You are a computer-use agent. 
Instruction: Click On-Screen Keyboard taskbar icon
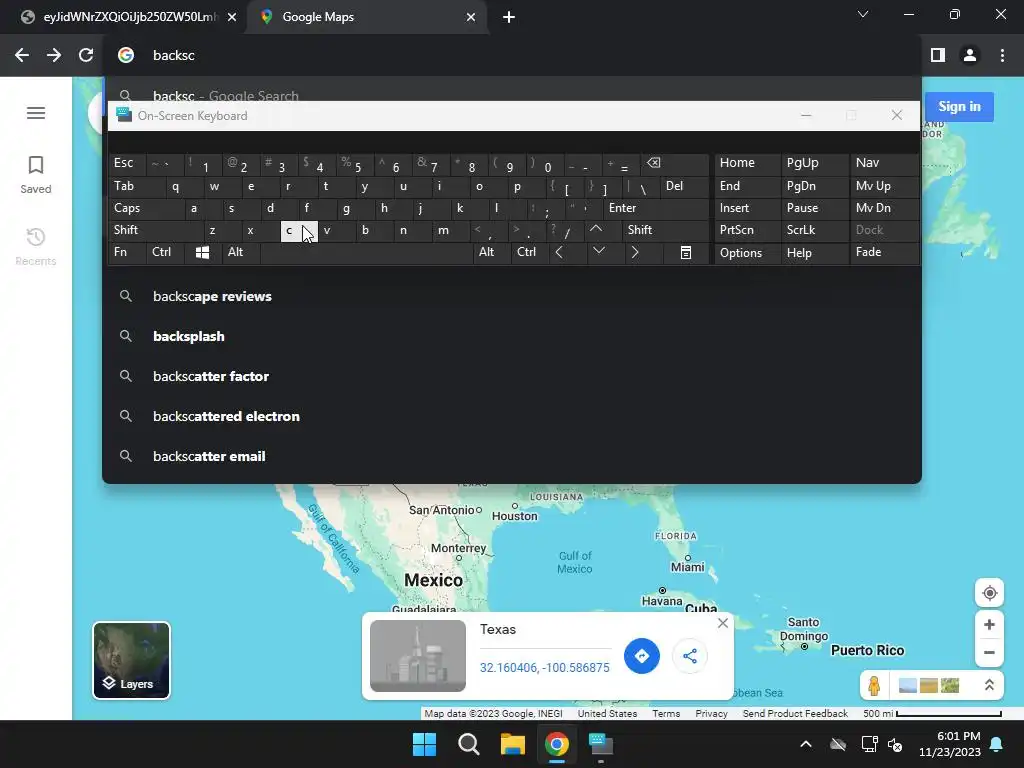(x=601, y=744)
